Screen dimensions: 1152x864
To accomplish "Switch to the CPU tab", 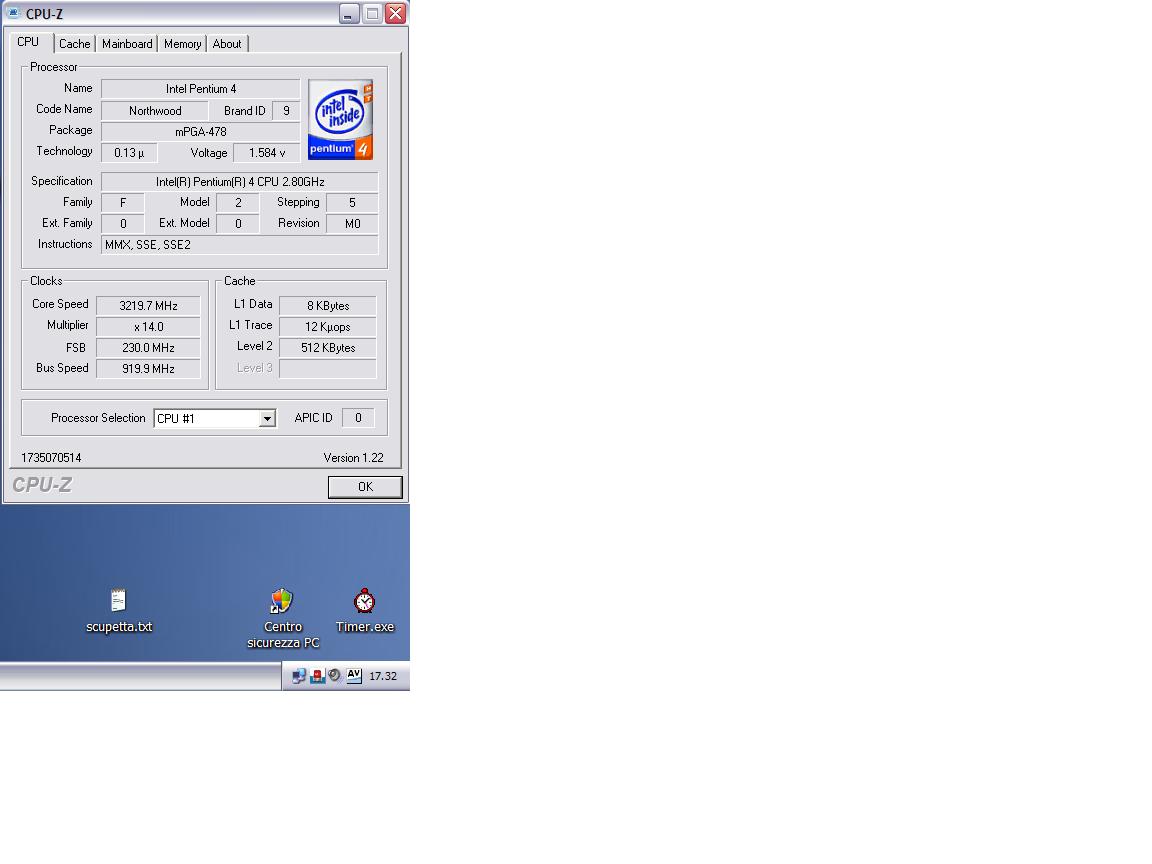I will 29,43.
